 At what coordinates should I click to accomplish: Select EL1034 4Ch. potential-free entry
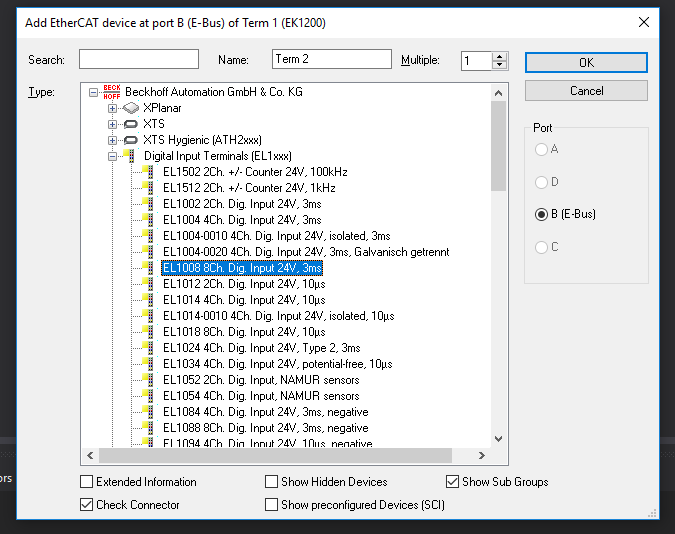pos(277,364)
